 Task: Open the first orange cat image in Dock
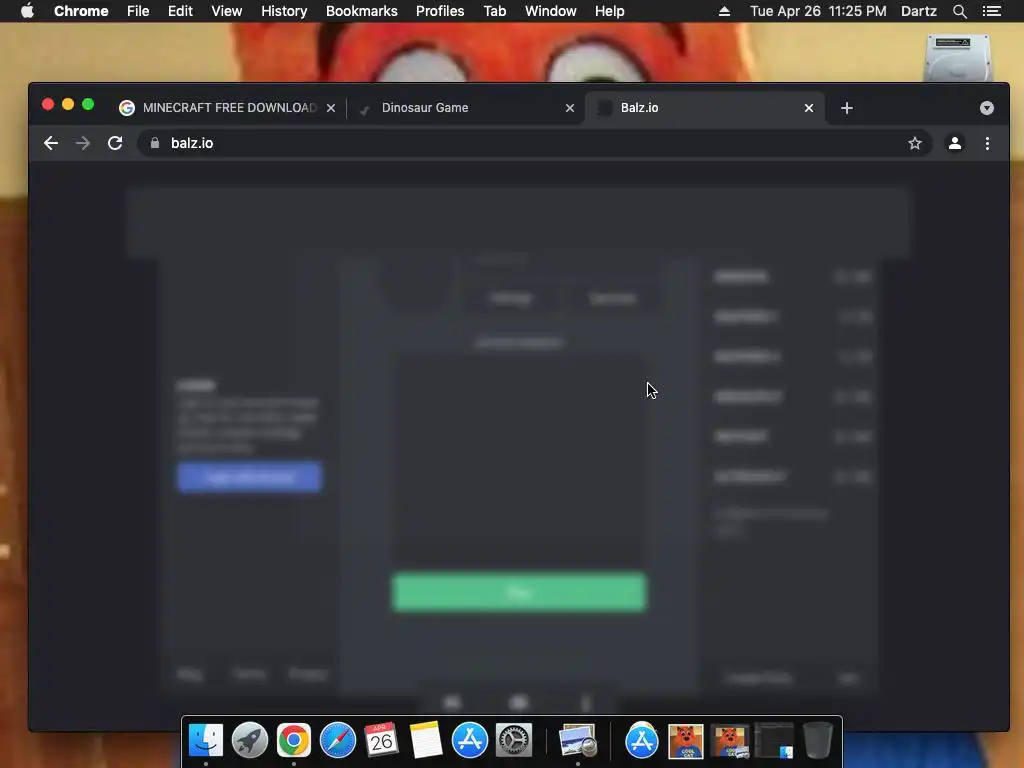coord(686,741)
